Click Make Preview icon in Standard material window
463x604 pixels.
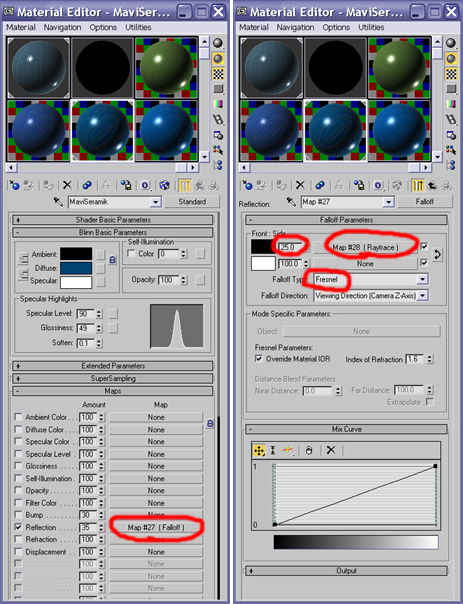coord(218,119)
